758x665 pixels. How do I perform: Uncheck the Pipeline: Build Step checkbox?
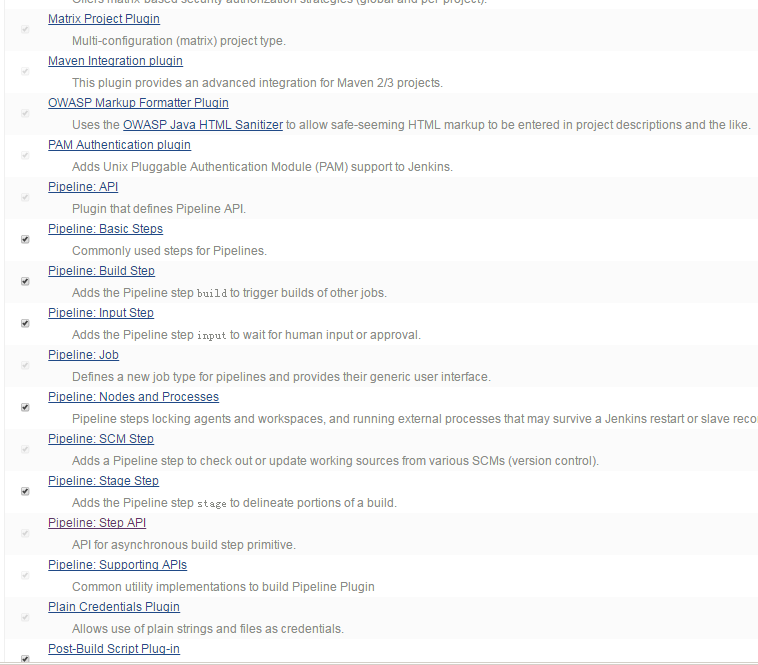[25, 282]
